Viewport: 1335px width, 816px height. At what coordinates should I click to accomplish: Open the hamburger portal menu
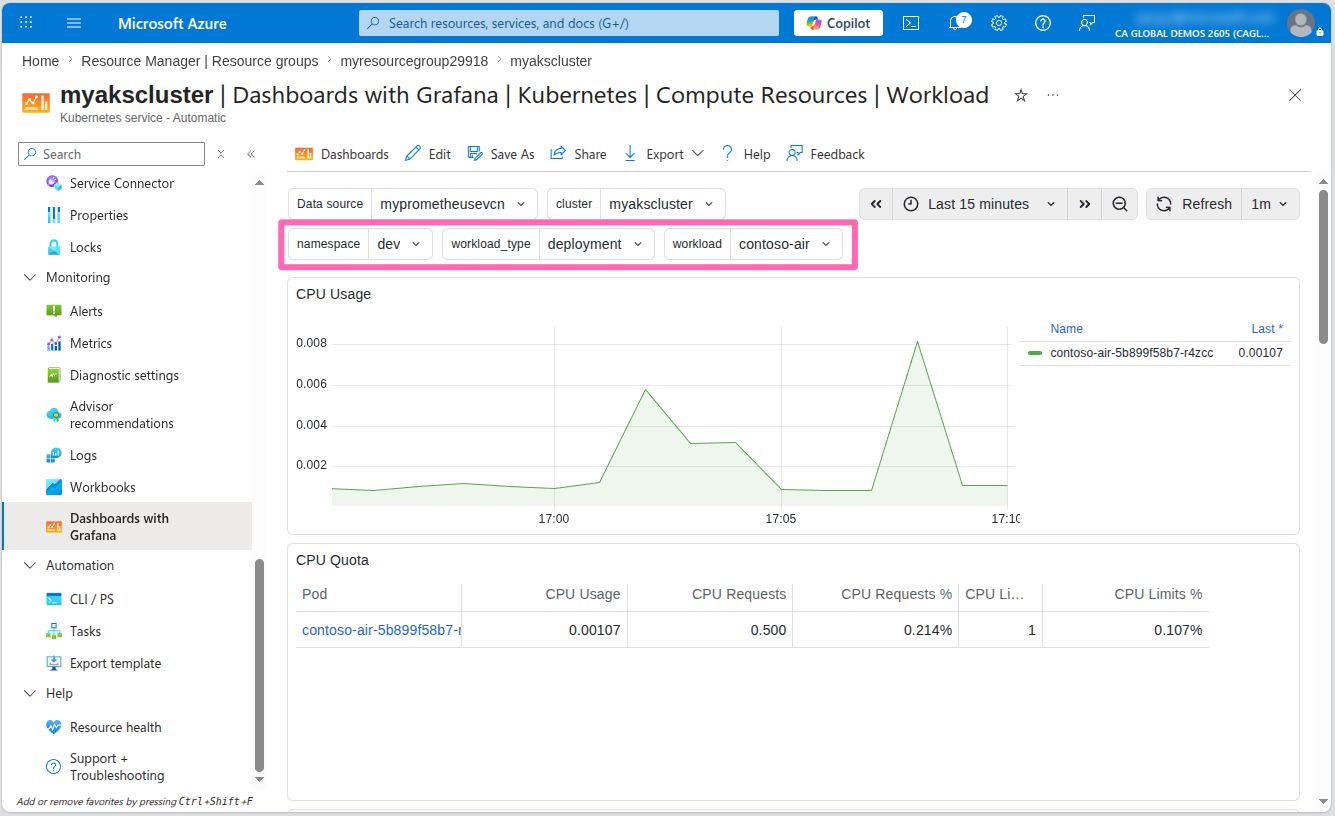(74, 22)
